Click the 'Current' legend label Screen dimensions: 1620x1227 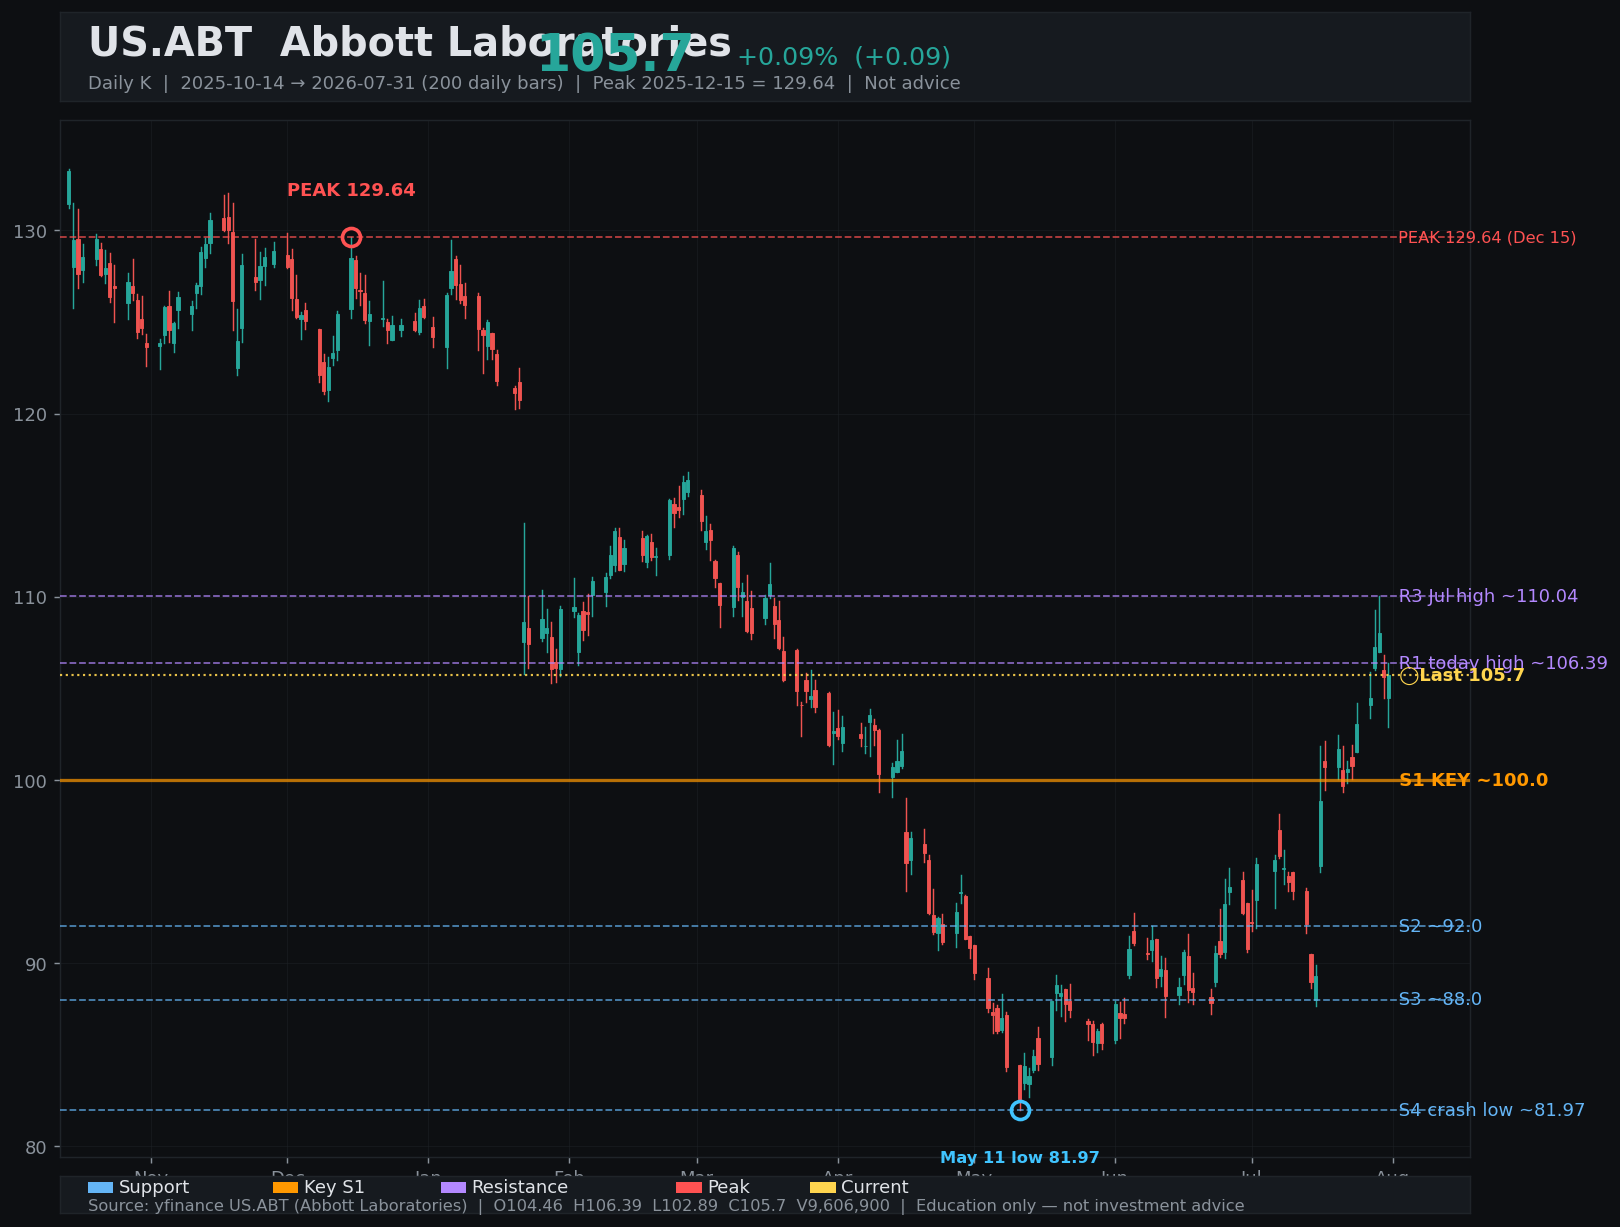pyautogui.click(x=875, y=1187)
